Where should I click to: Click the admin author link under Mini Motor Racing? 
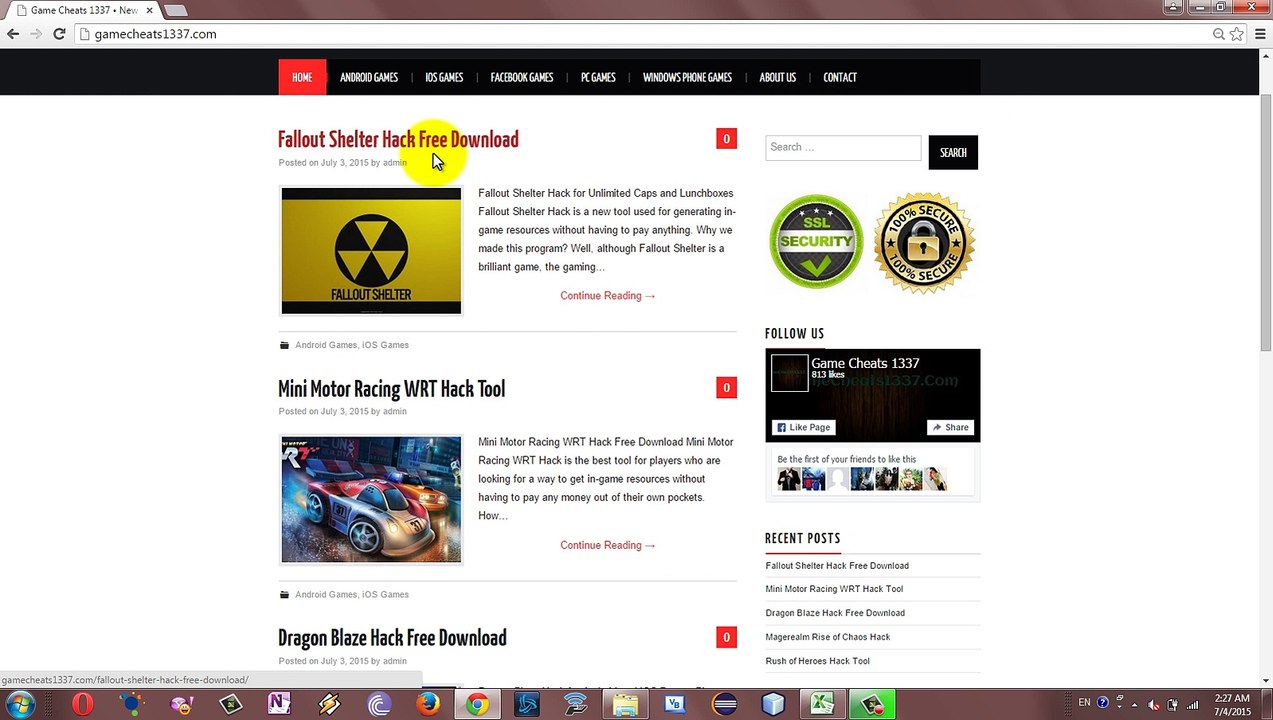(394, 411)
